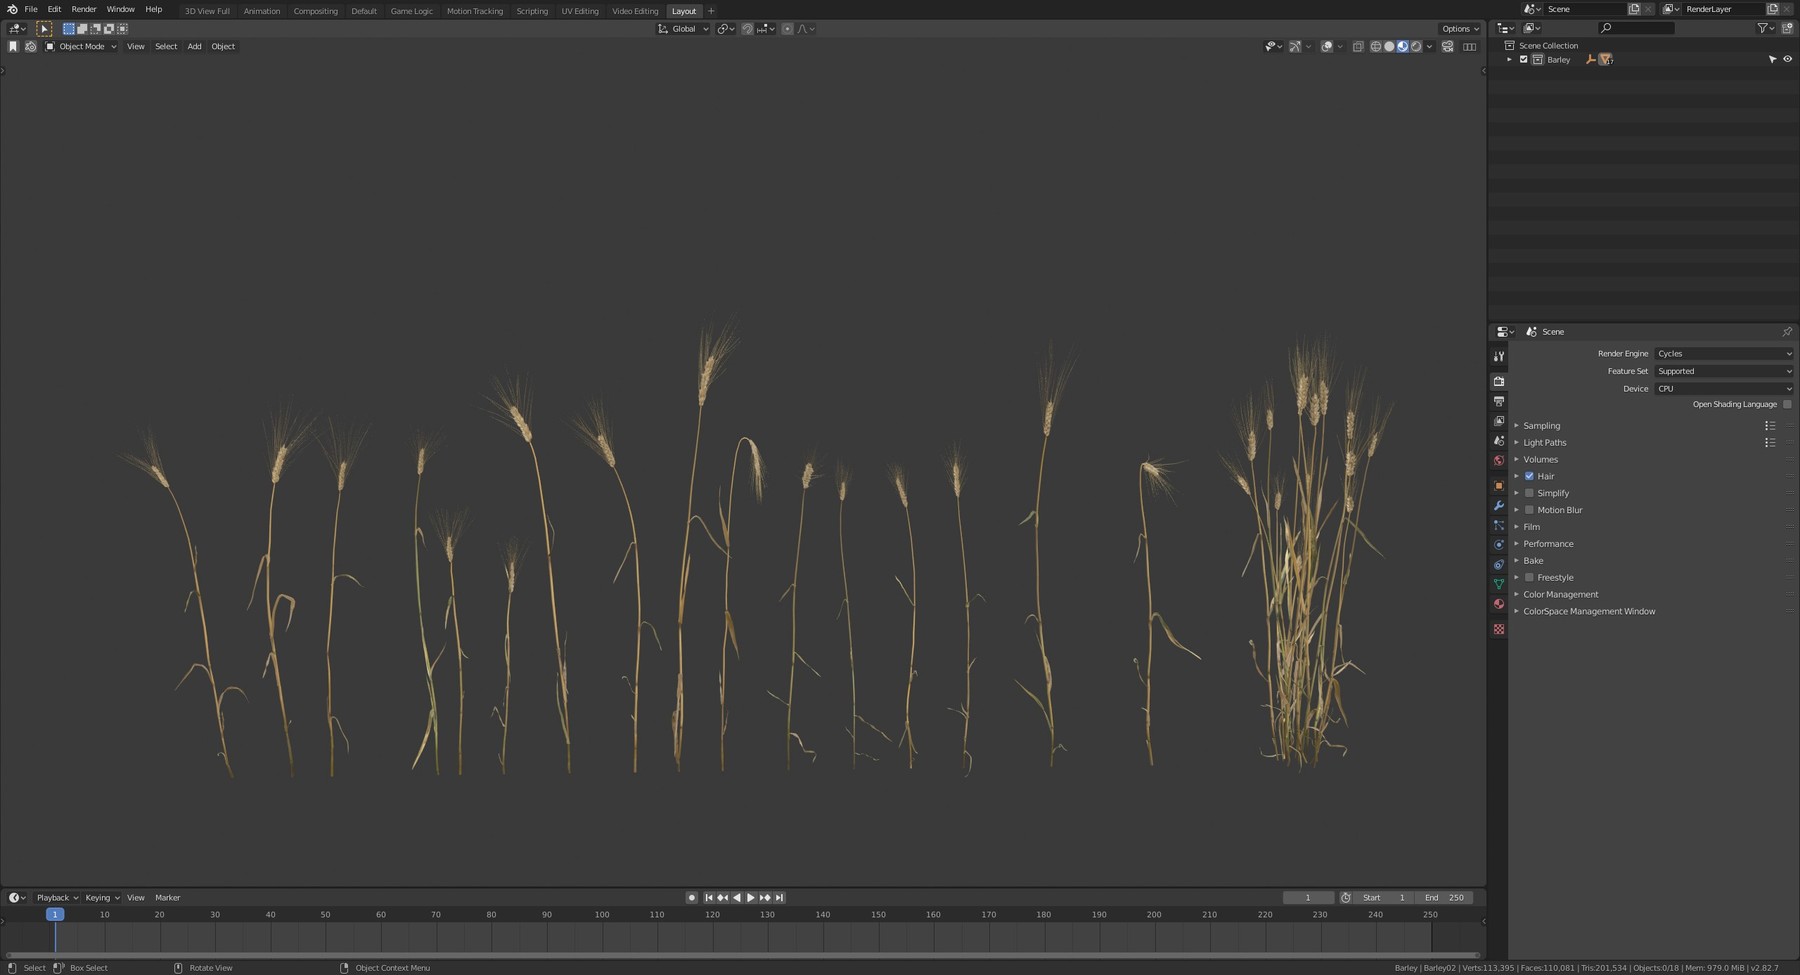Switch to Wireframe viewport shading
1800x975 pixels.
tap(1377, 46)
